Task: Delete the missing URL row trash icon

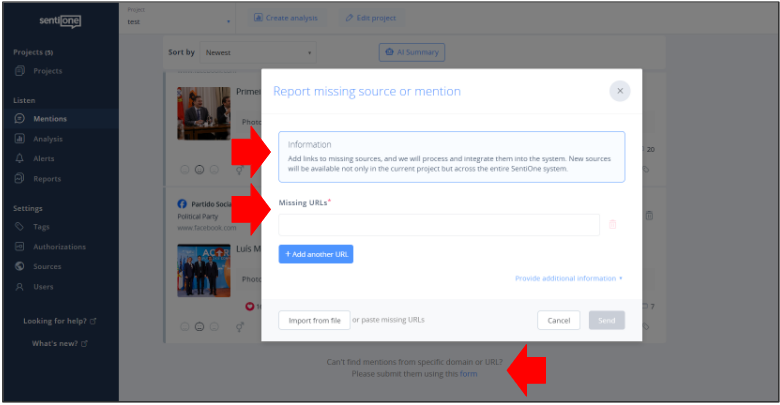Action: [612, 224]
